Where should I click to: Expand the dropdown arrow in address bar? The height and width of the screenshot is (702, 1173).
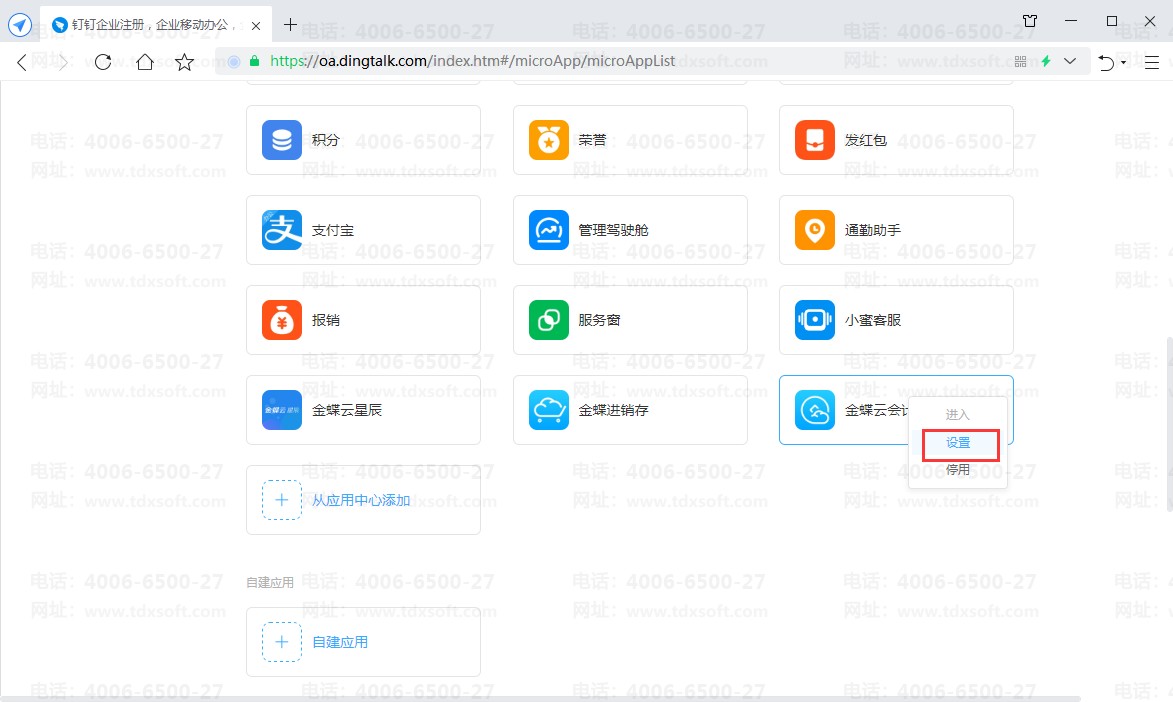point(1070,62)
